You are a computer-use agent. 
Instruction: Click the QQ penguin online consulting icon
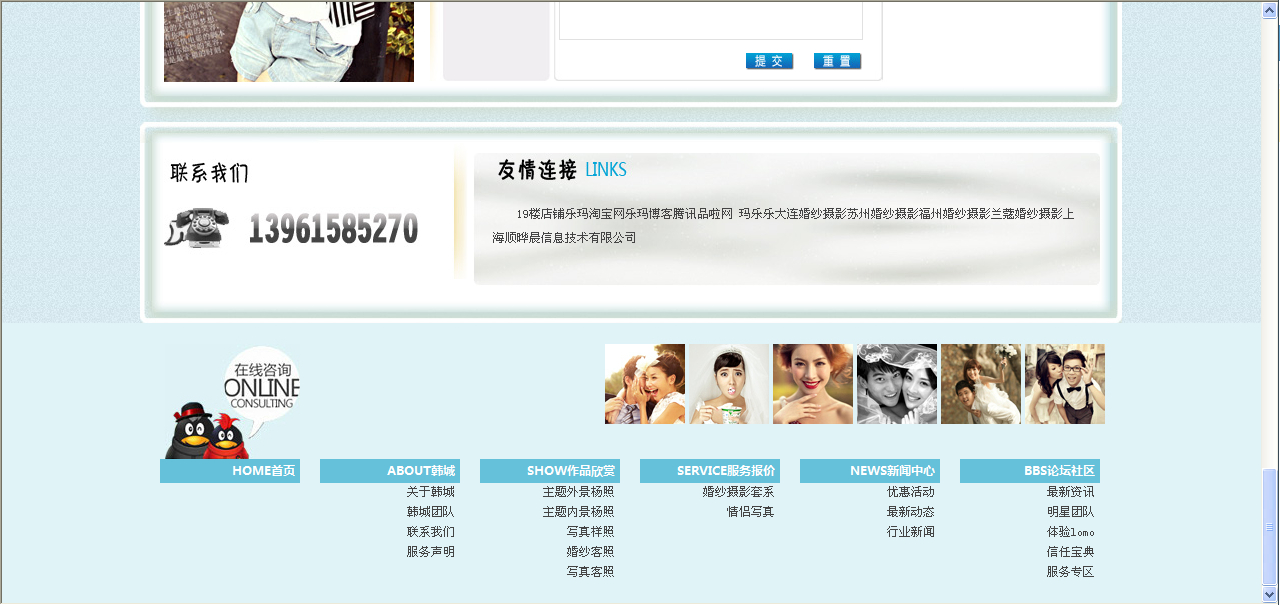click(x=231, y=402)
